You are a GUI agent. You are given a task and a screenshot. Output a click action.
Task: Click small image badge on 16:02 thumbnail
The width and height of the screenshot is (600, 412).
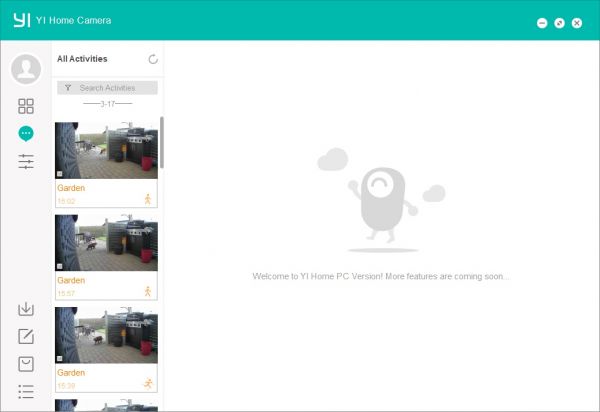pos(60,174)
